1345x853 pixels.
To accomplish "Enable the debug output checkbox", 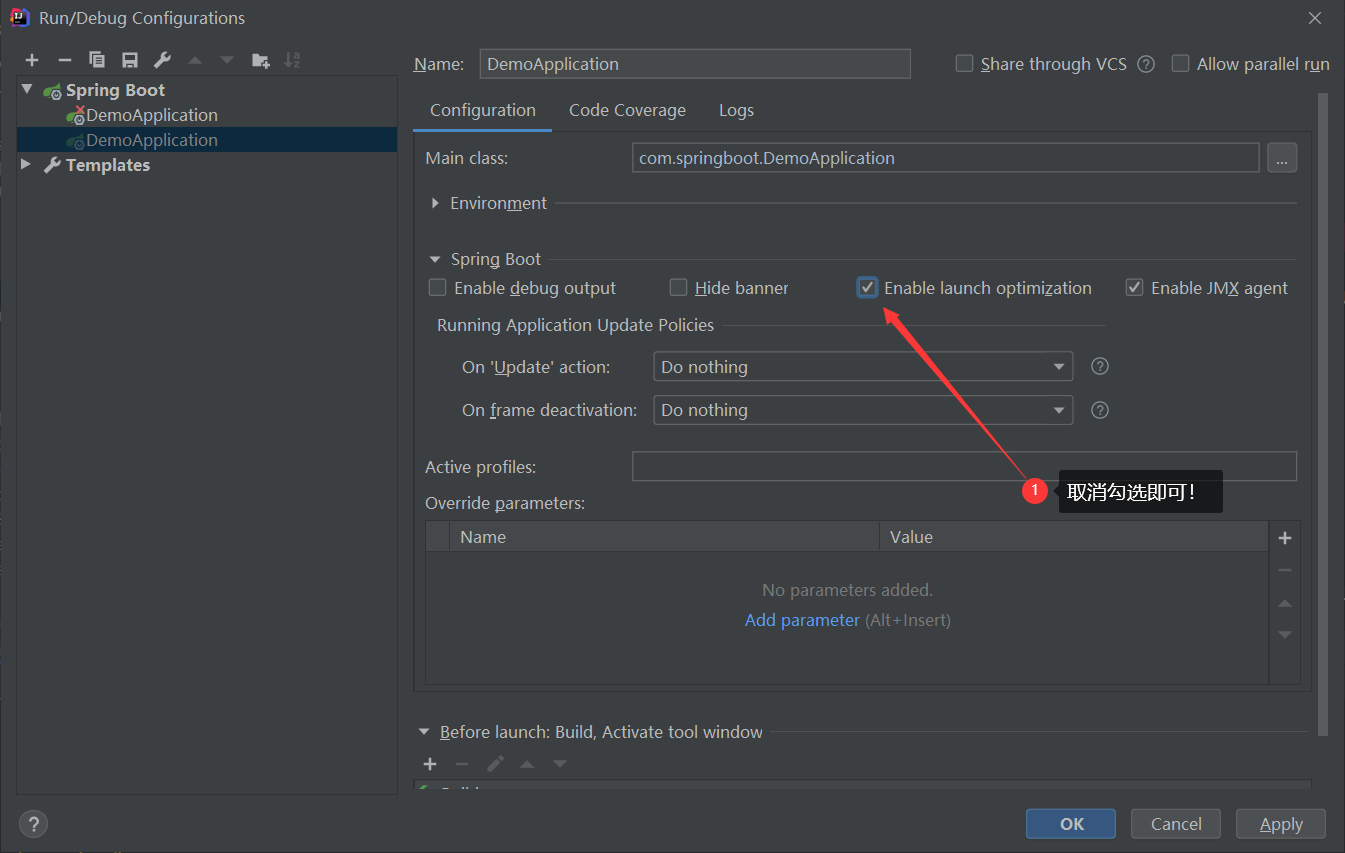I will click(437, 287).
